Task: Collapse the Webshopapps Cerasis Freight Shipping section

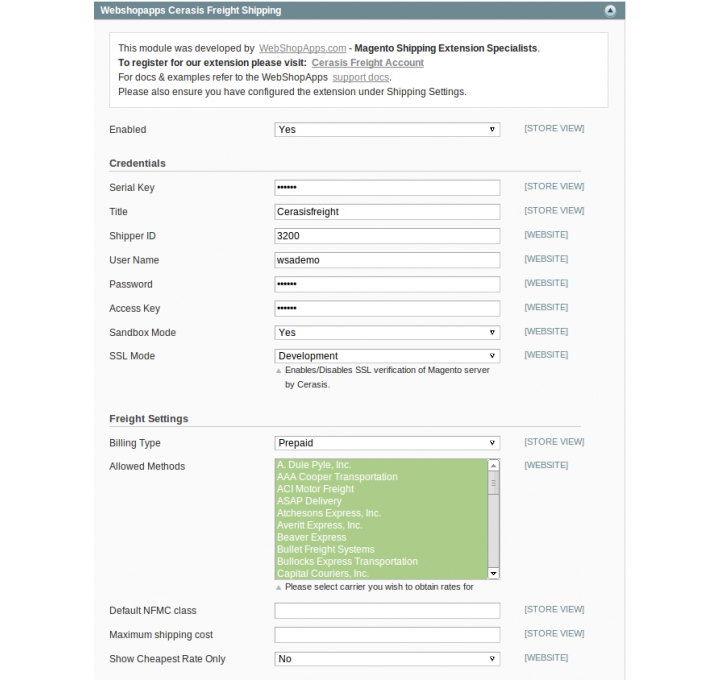Action: coord(610,11)
